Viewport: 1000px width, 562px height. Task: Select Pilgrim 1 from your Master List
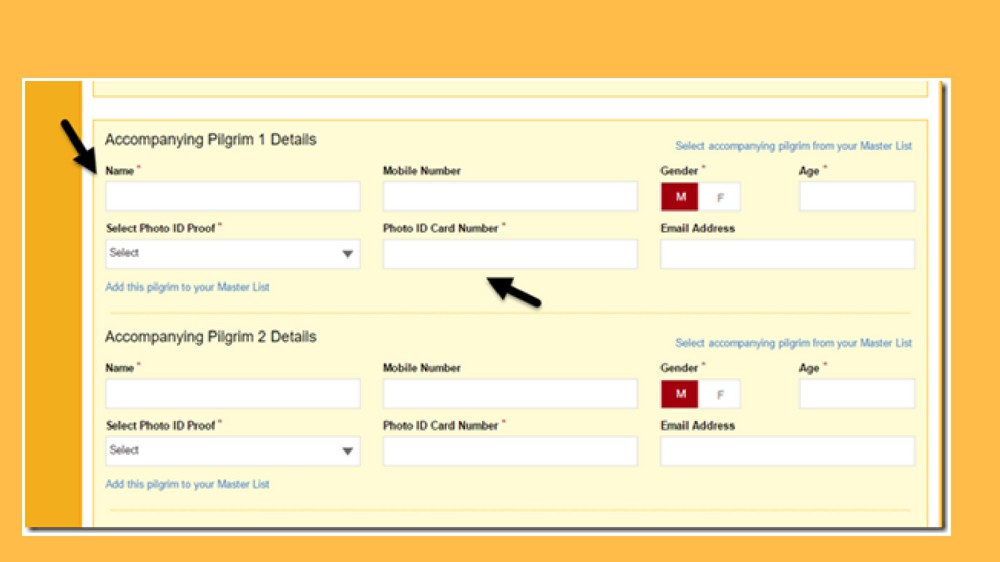click(793, 146)
